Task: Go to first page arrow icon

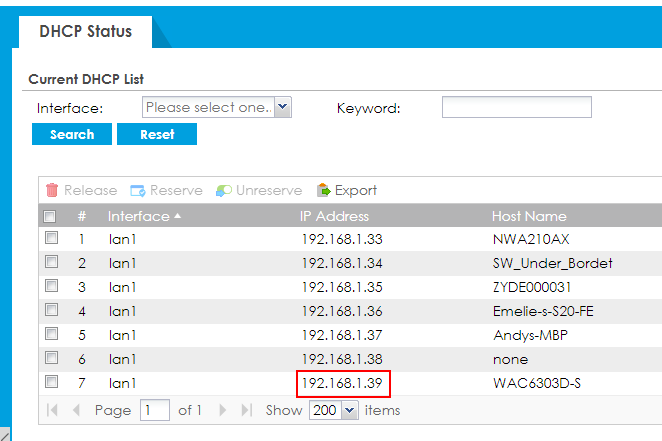Action: tap(52, 410)
